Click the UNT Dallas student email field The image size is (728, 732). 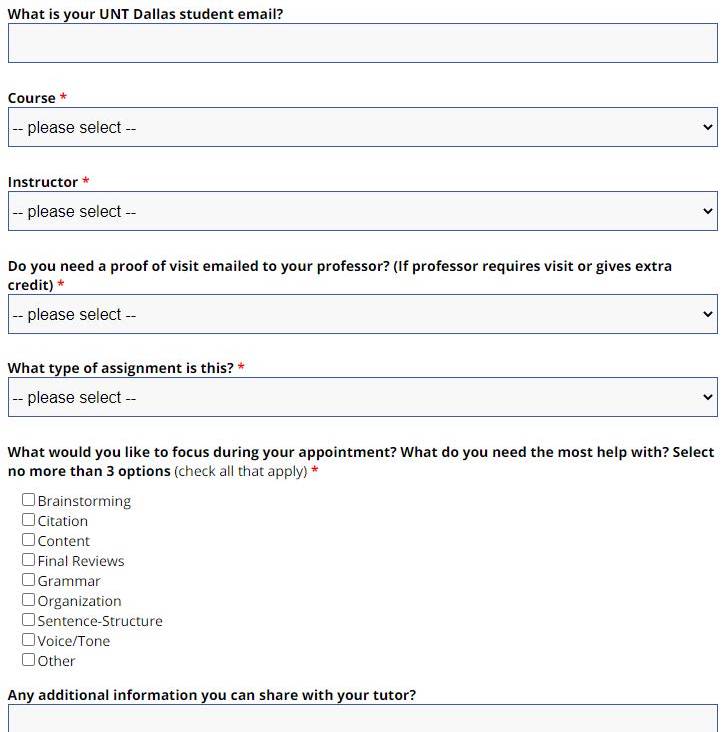362,43
